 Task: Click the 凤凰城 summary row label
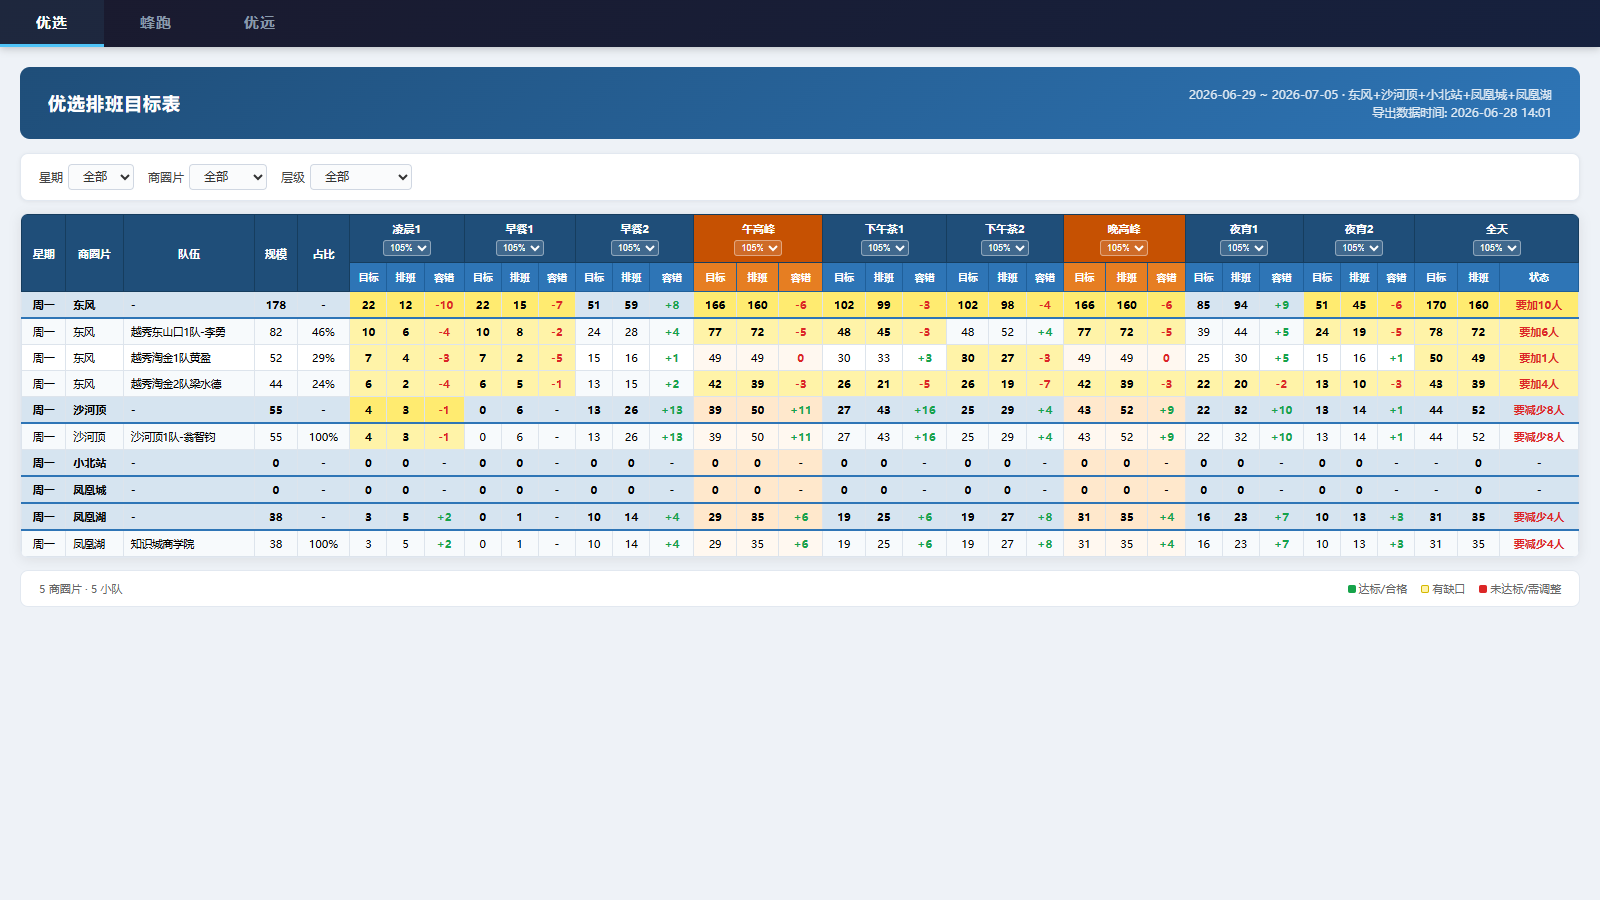89,490
